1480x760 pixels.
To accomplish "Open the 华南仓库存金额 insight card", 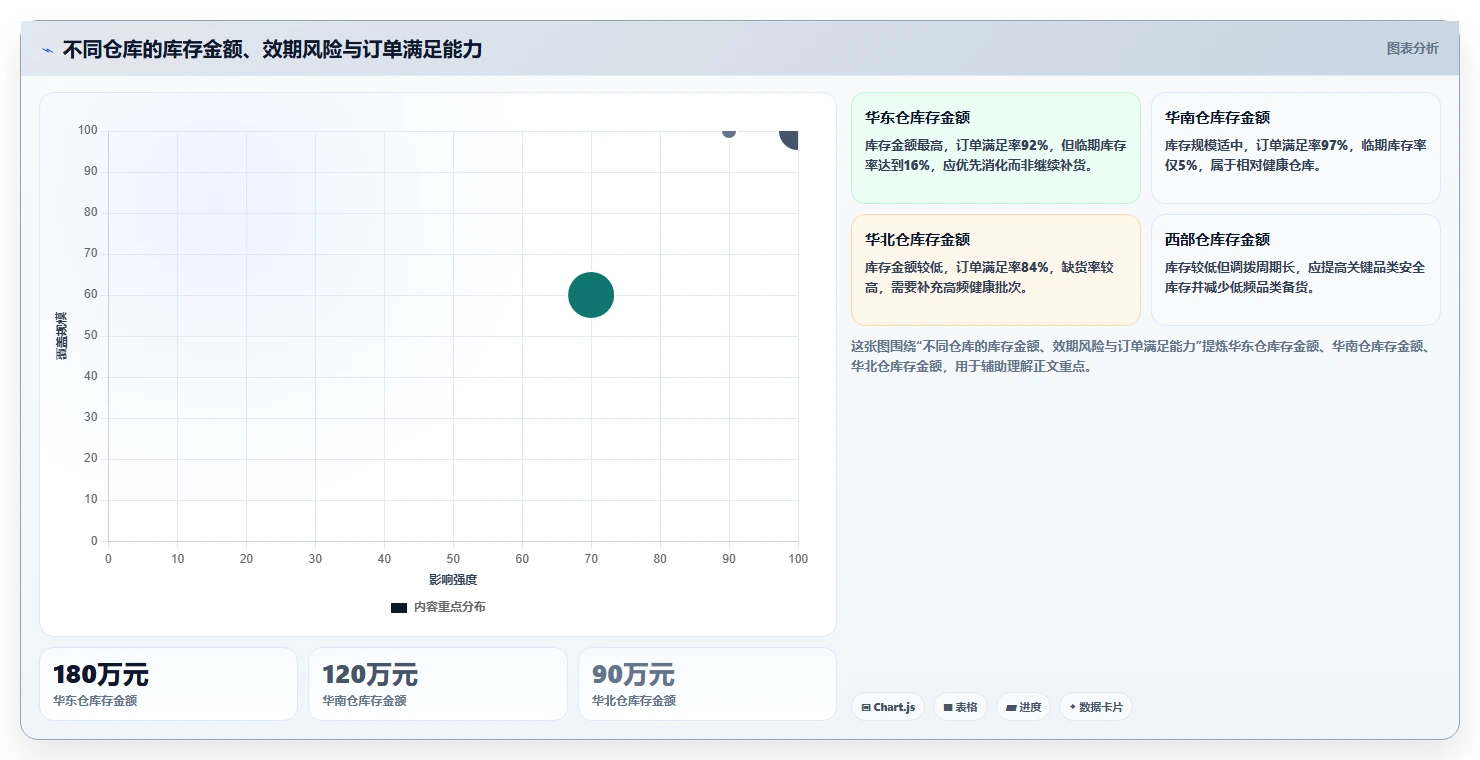I will [x=1295, y=148].
